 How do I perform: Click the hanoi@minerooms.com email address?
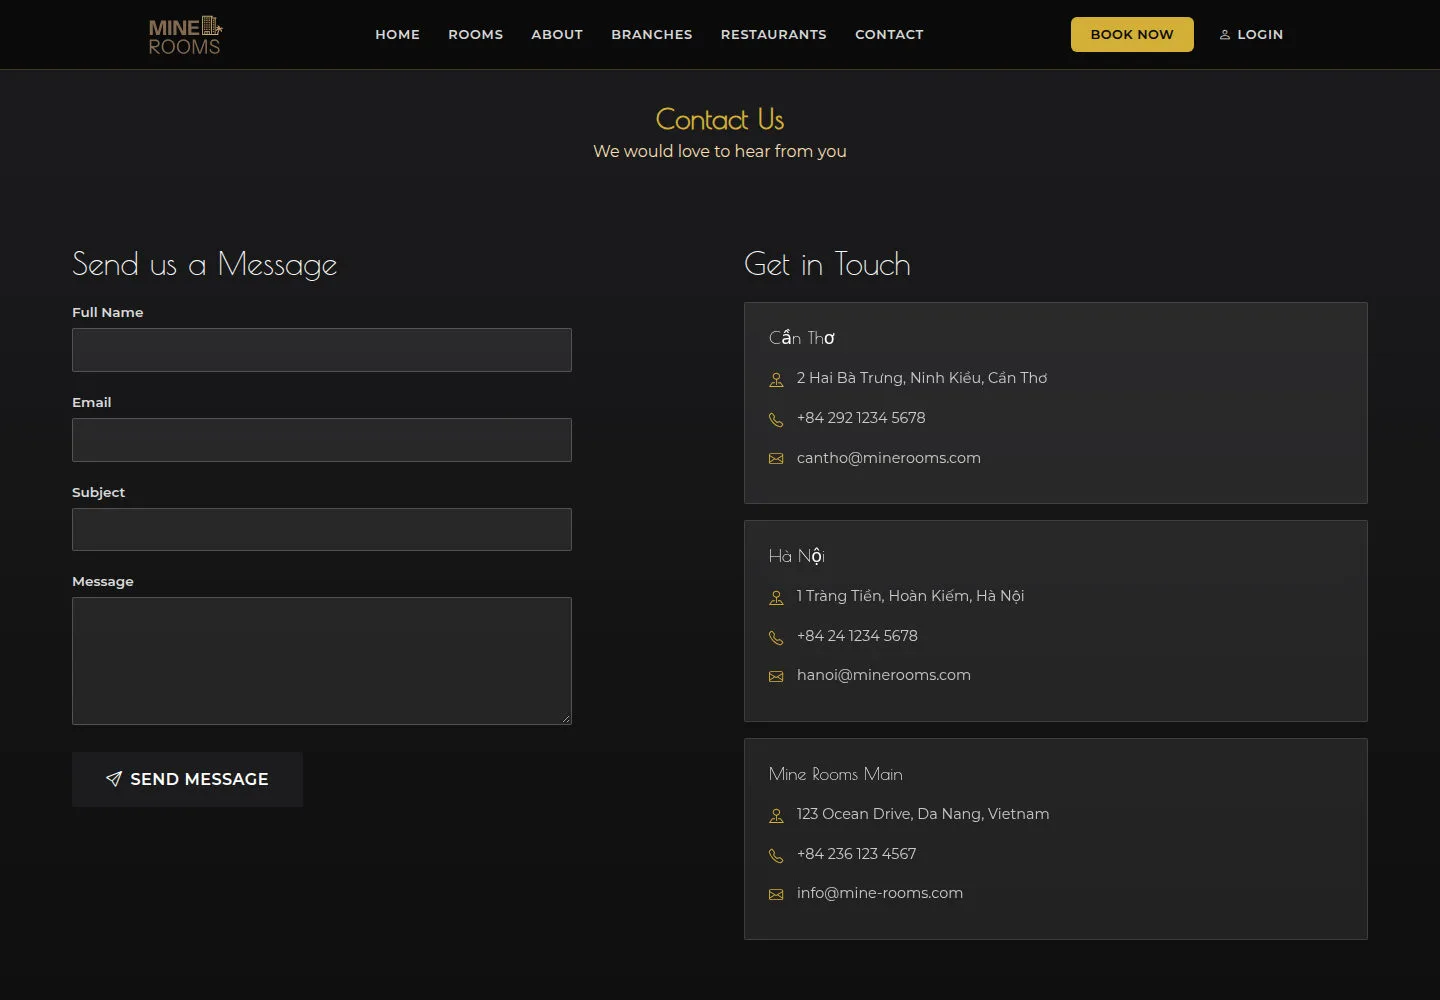pyautogui.click(x=884, y=675)
